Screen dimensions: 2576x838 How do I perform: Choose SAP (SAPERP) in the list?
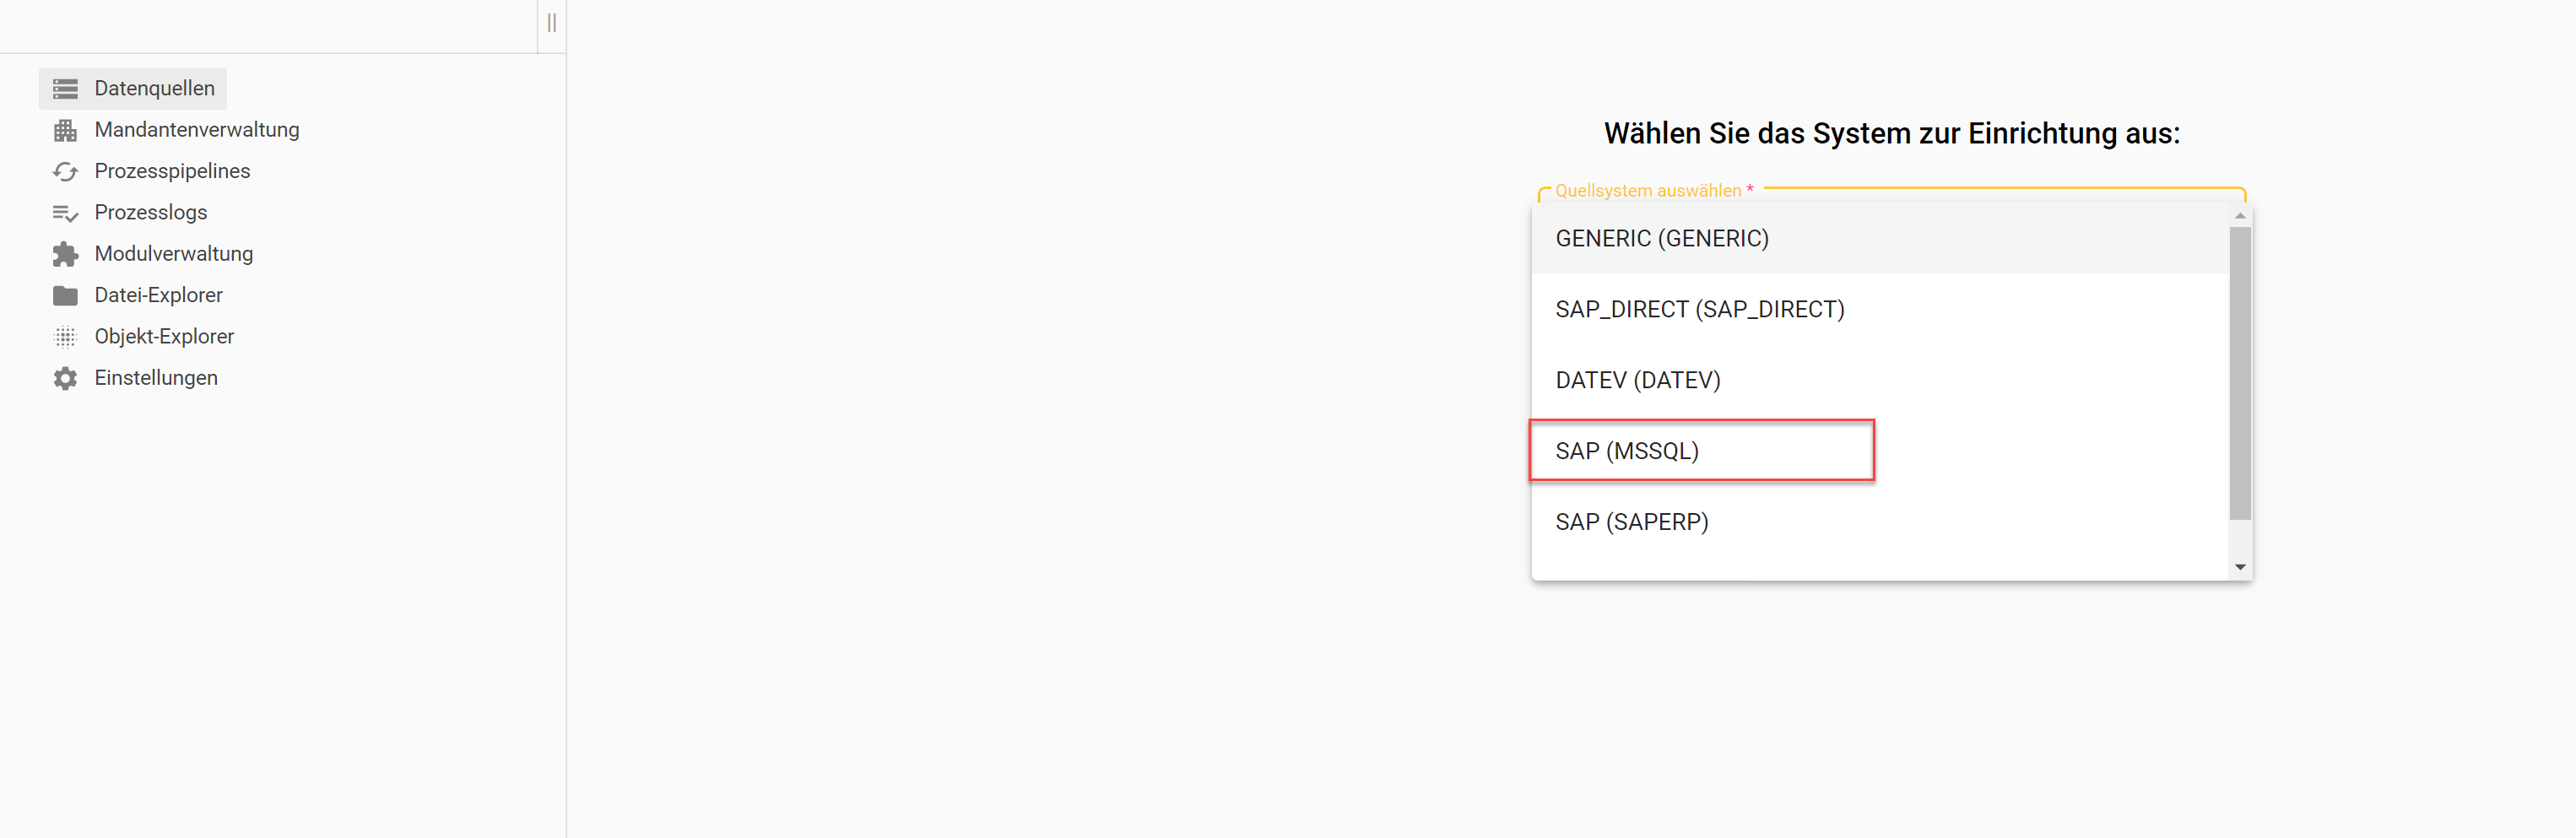[1631, 522]
